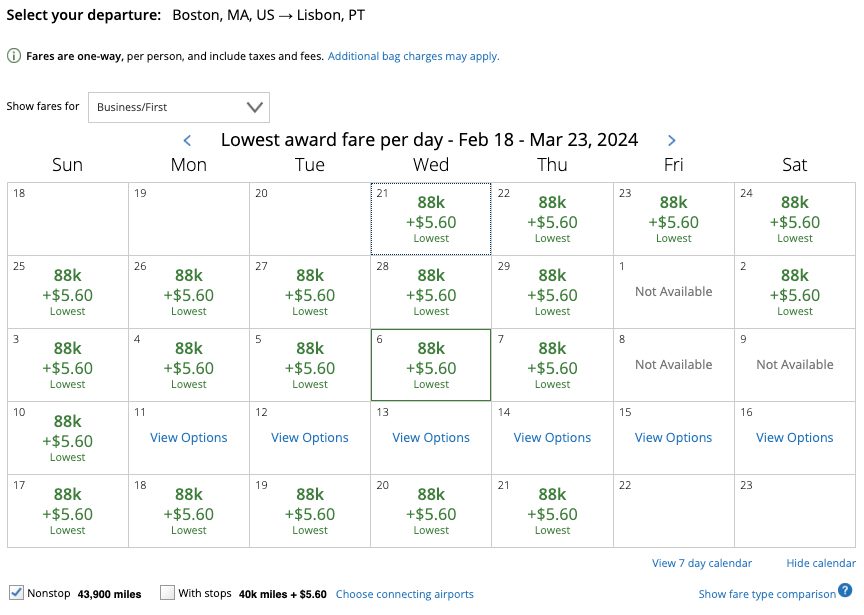Hide the award calendar
Image resolution: width=864 pixels, height=615 pixels.
point(820,563)
